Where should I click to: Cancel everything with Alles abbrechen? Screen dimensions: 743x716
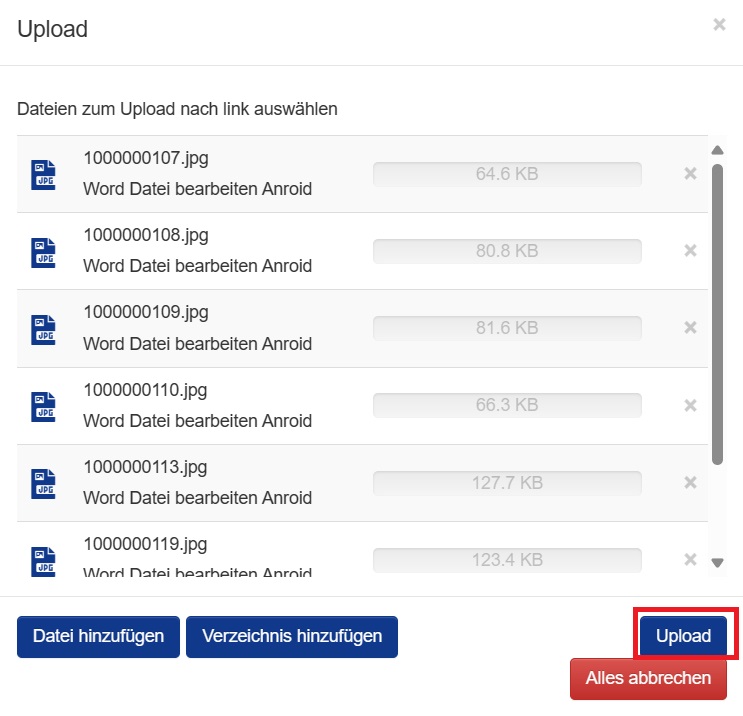(x=648, y=679)
